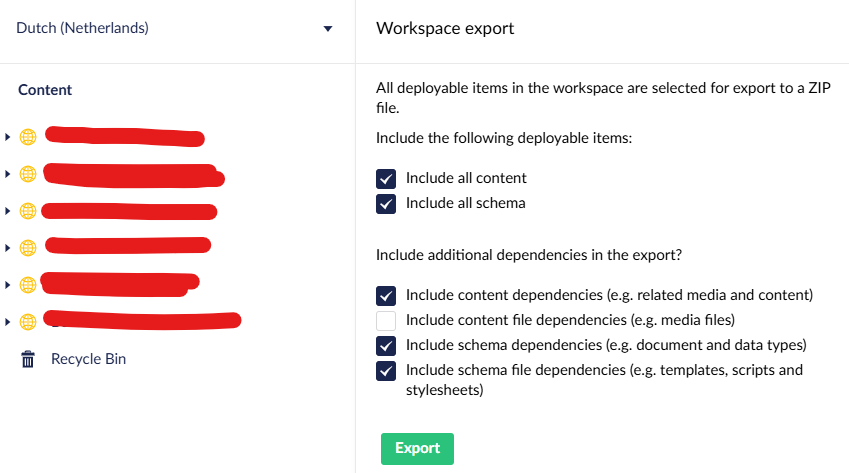Disable Include content dependencies checkbox
The image size is (849, 473).
pos(386,296)
